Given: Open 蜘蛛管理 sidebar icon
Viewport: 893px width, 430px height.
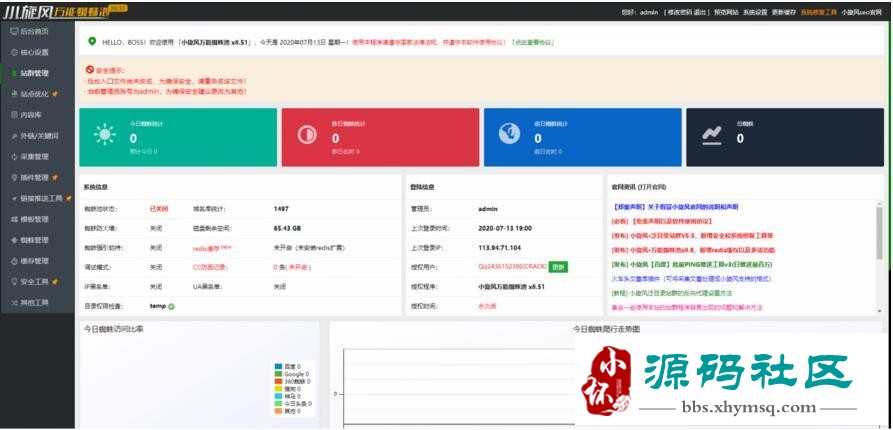Looking at the screenshot, I should pos(14,240).
